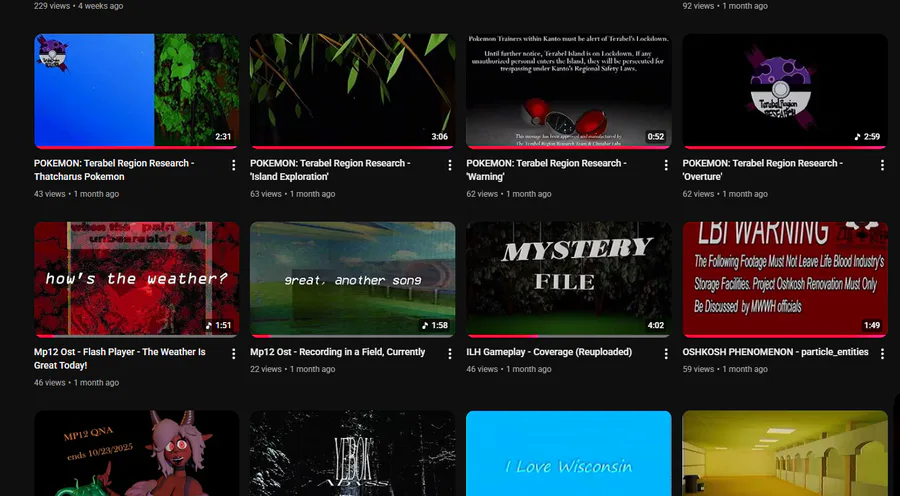Open title link ending in 'Overture'
Image resolution: width=900 pixels, height=496 pixels.
click(762, 170)
